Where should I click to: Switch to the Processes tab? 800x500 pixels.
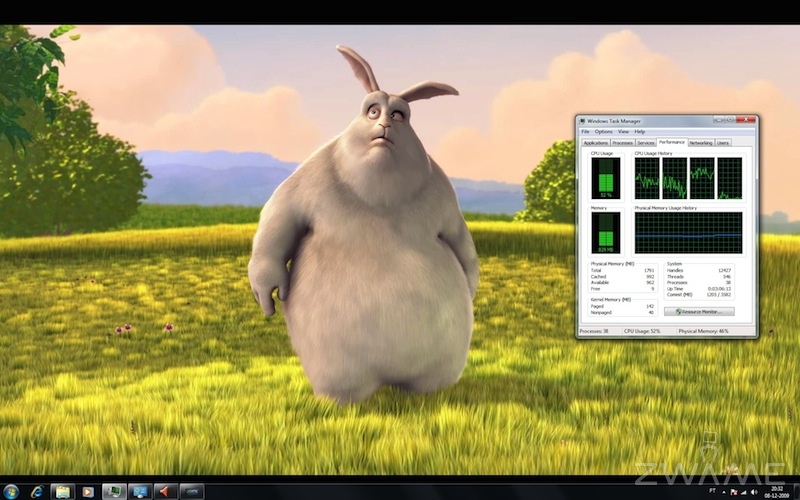[622, 143]
